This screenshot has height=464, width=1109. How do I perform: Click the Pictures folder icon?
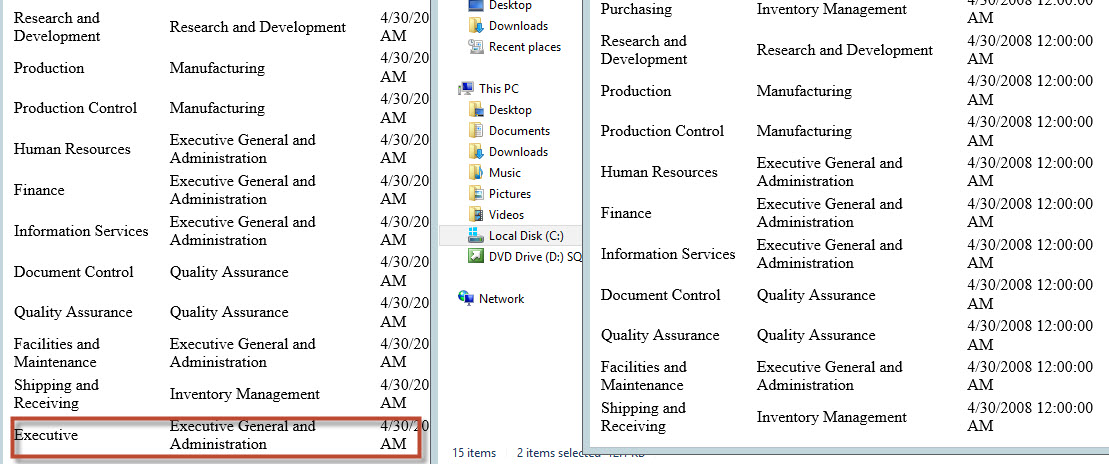click(476, 194)
